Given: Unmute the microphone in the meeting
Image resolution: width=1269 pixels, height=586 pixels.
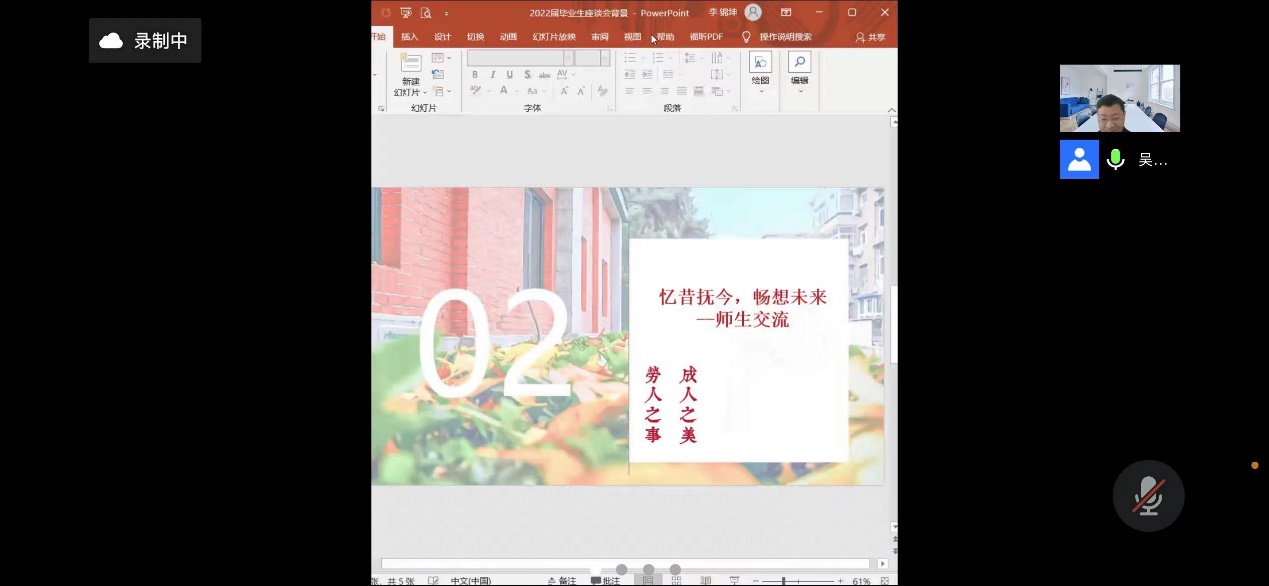Looking at the screenshot, I should pyautogui.click(x=1148, y=496).
